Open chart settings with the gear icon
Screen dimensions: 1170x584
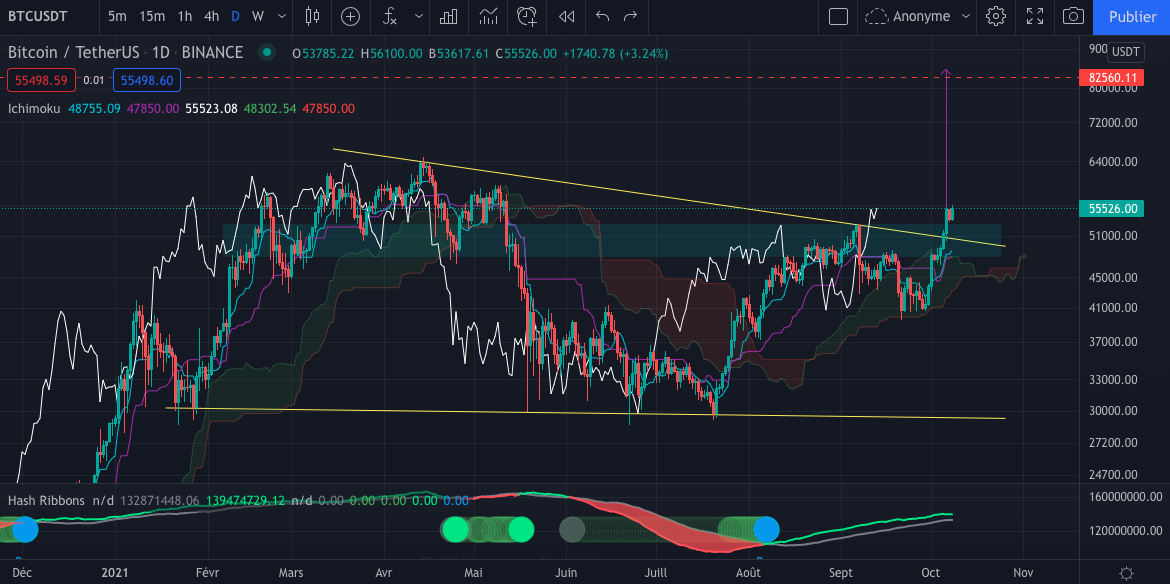coord(996,17)
